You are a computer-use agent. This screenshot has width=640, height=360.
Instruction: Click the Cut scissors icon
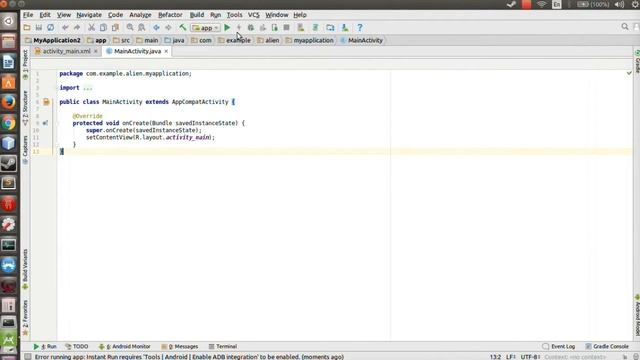point(91,28)
